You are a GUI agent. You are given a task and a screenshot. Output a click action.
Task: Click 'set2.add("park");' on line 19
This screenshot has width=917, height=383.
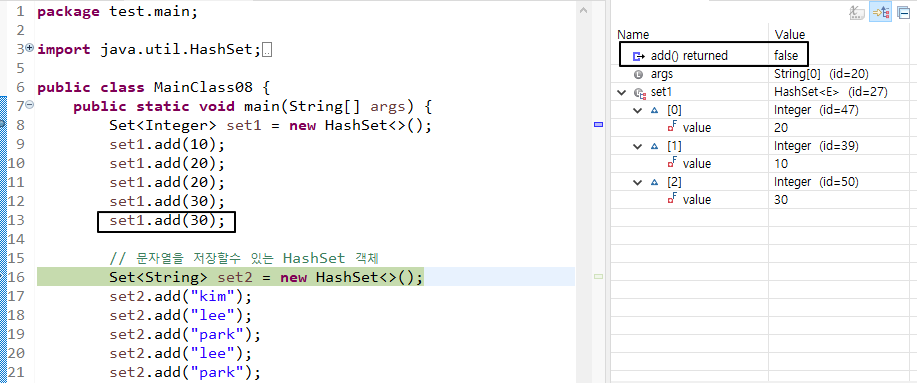(185, 334)
